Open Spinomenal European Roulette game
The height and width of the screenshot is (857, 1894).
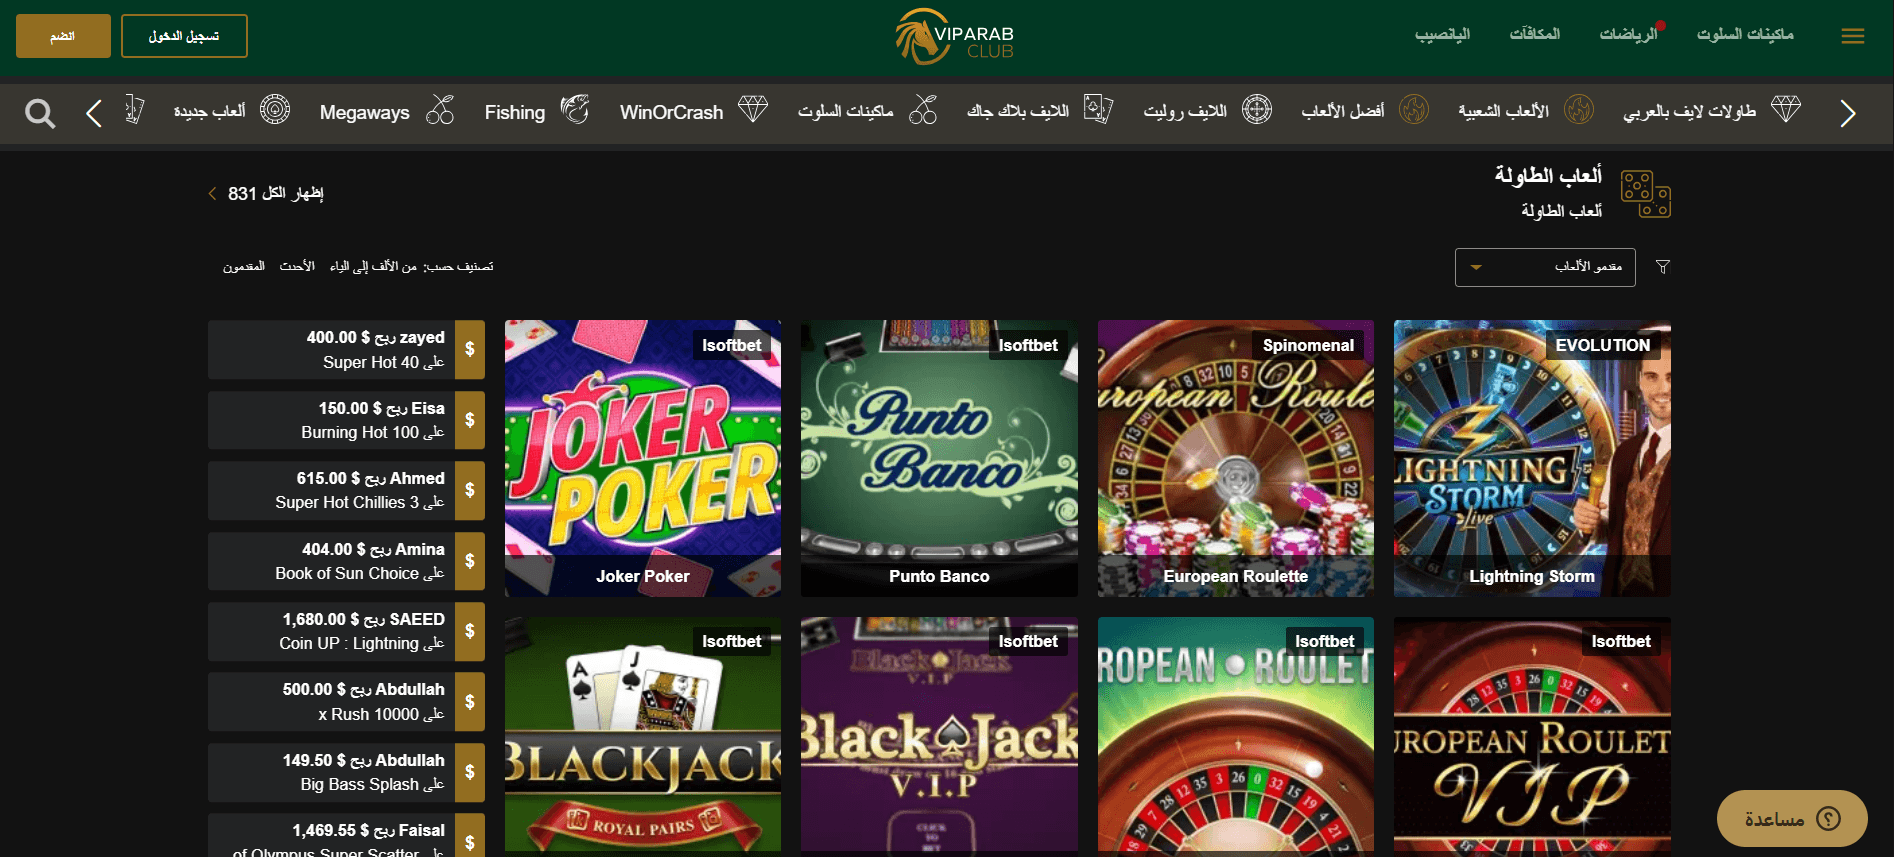coord(1236,458)
